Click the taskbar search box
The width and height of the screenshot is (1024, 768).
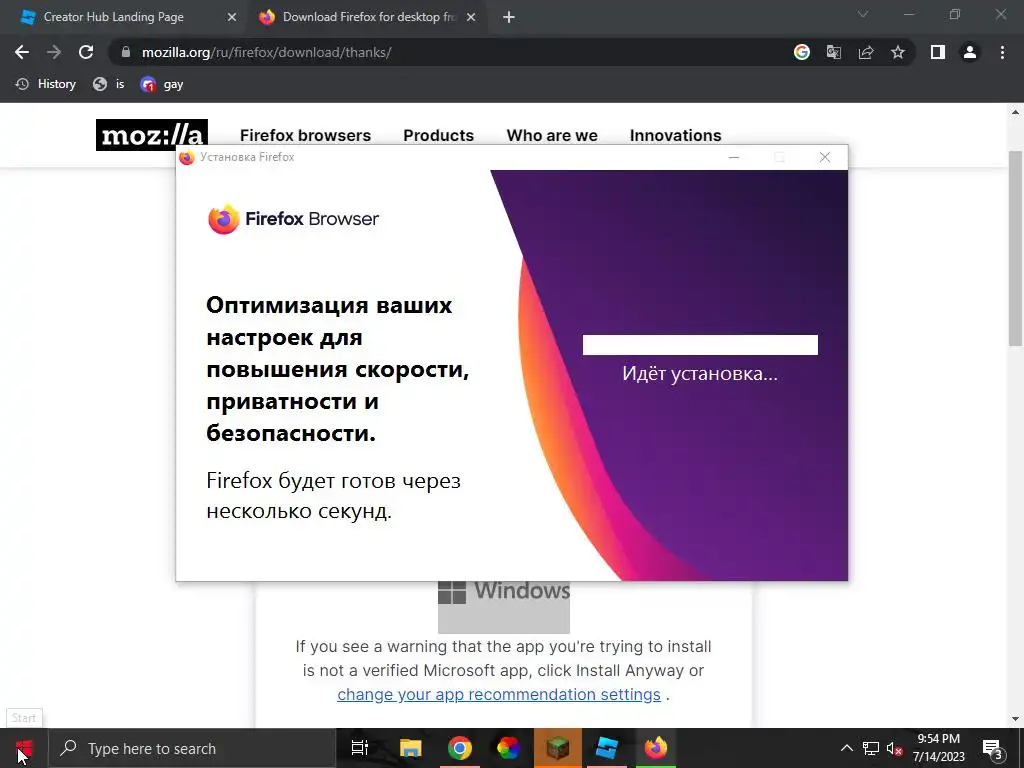(191, 748)
